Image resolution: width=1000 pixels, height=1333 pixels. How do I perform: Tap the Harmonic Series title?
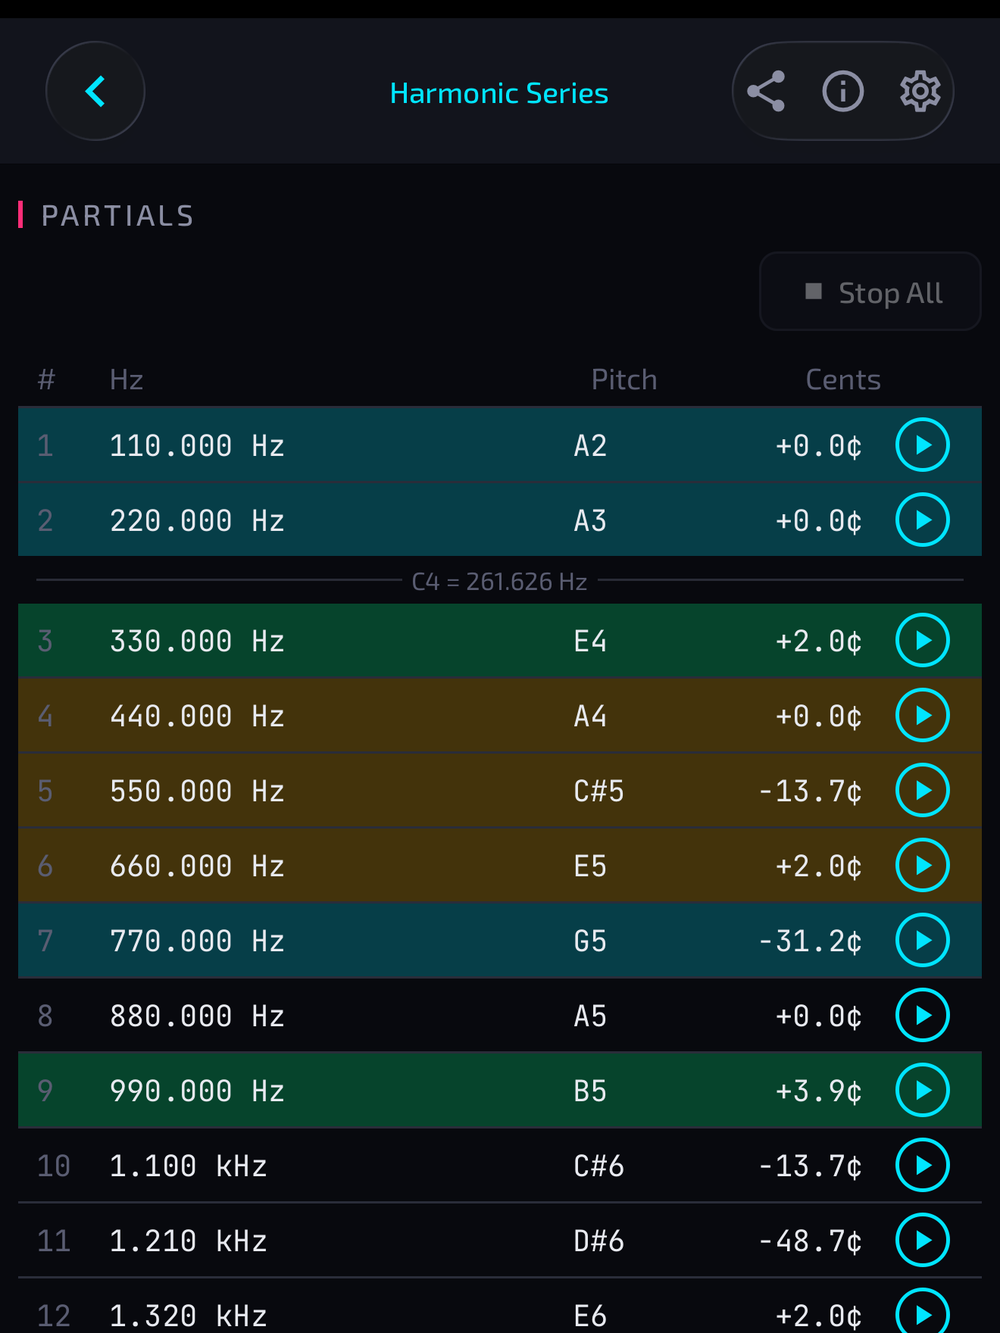click(x=499, y=93)
